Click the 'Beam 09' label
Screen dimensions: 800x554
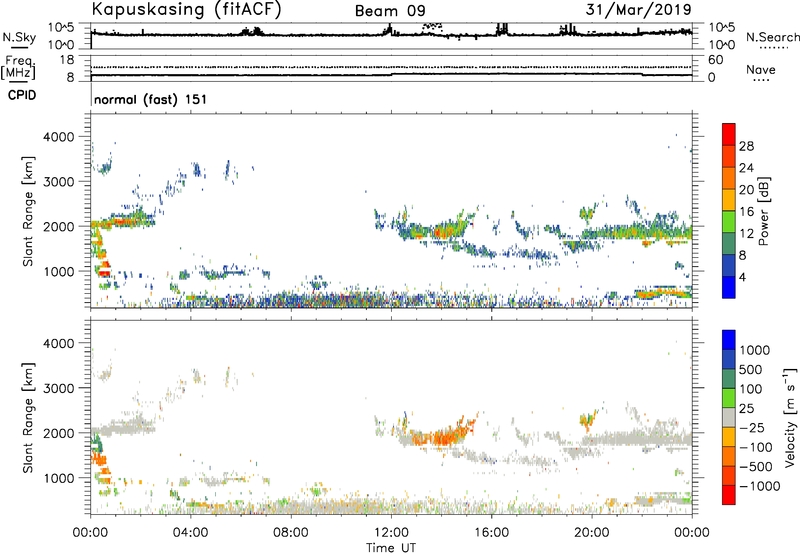tap(390, 11)
